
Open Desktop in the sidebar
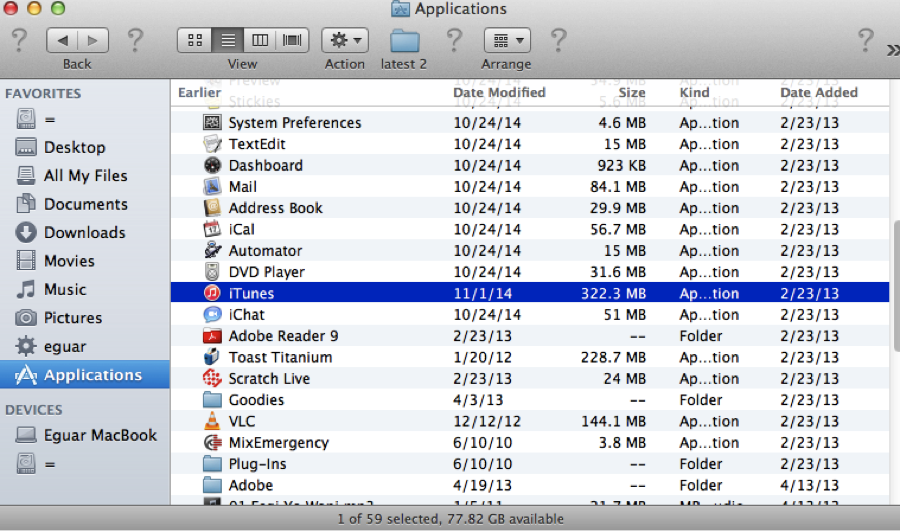click(85, 147)
